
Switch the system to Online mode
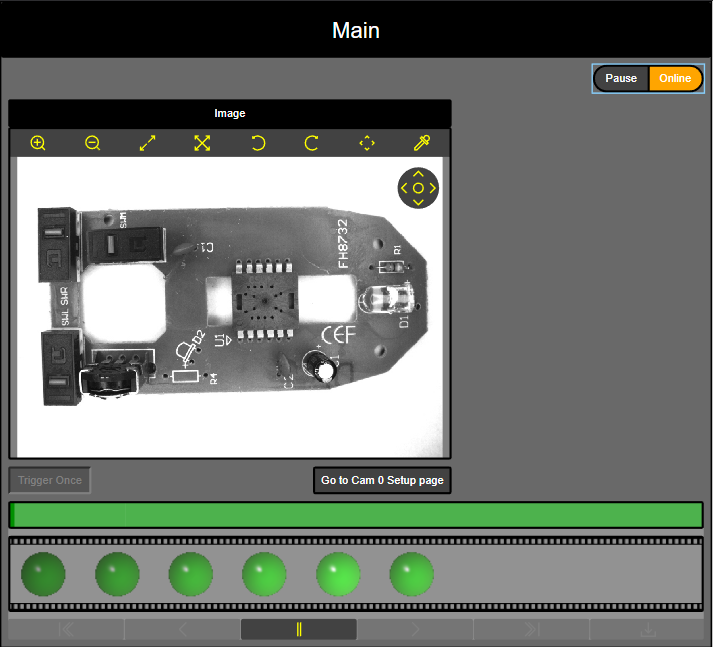tap(675, 79)
